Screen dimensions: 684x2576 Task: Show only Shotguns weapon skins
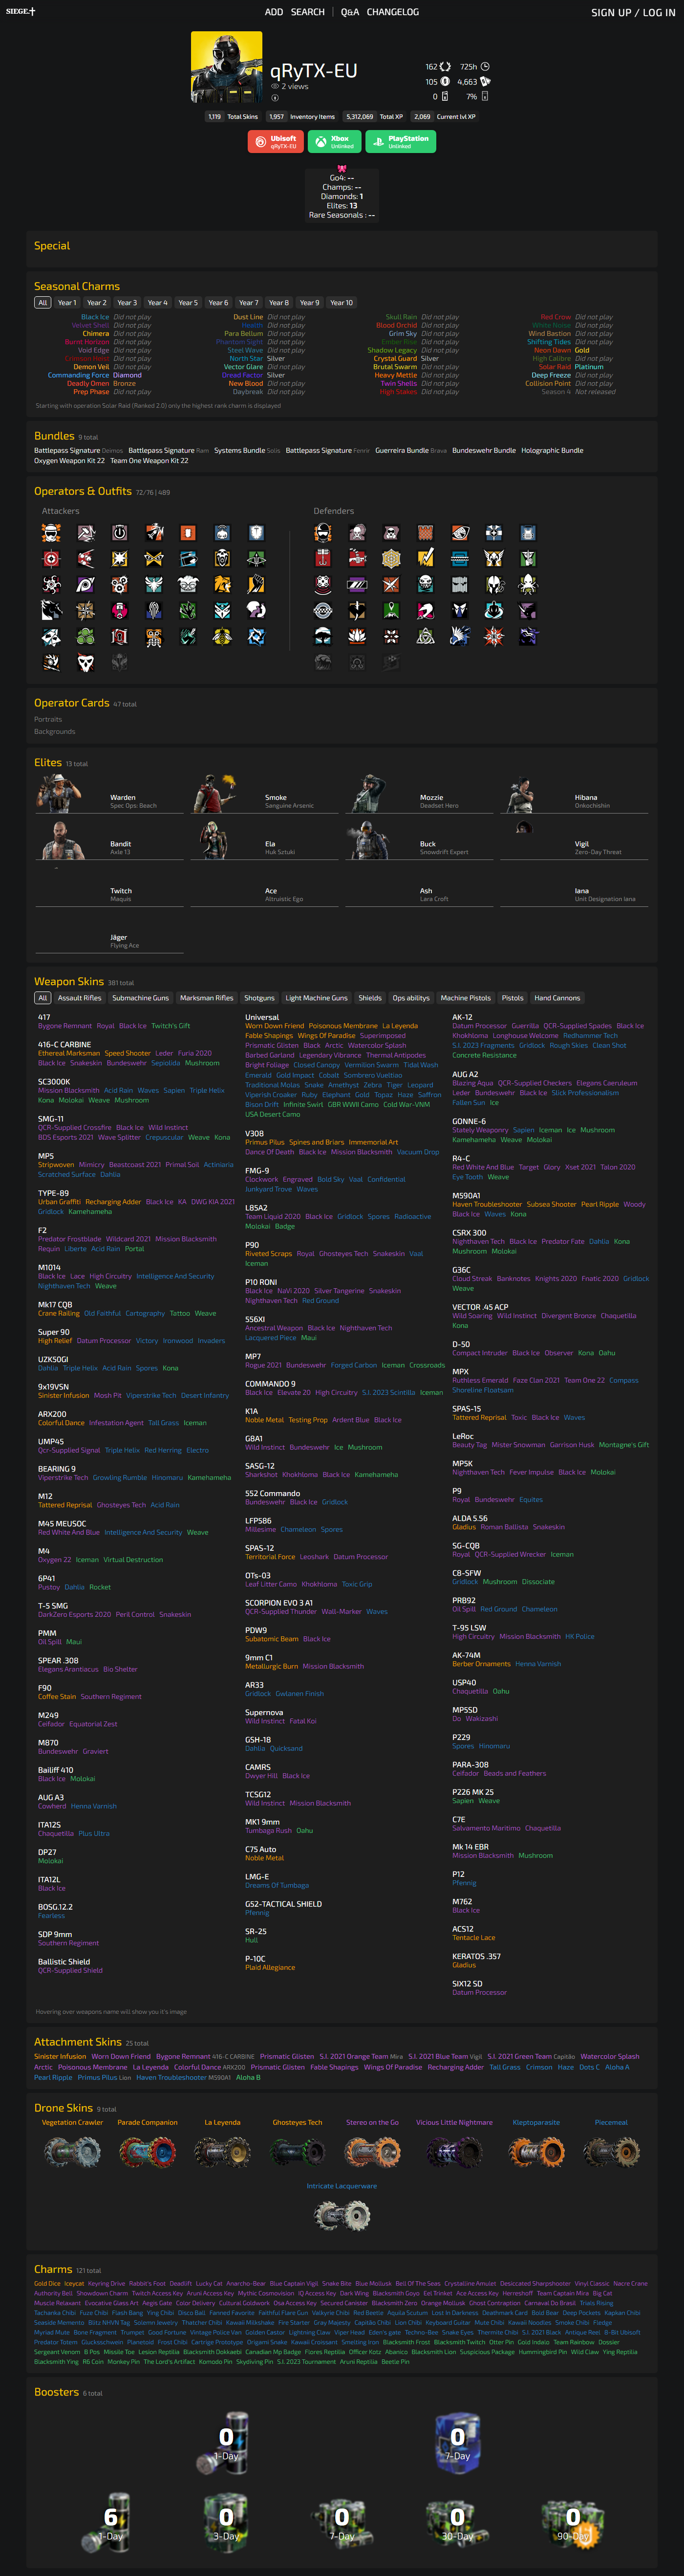coord(260,998)
